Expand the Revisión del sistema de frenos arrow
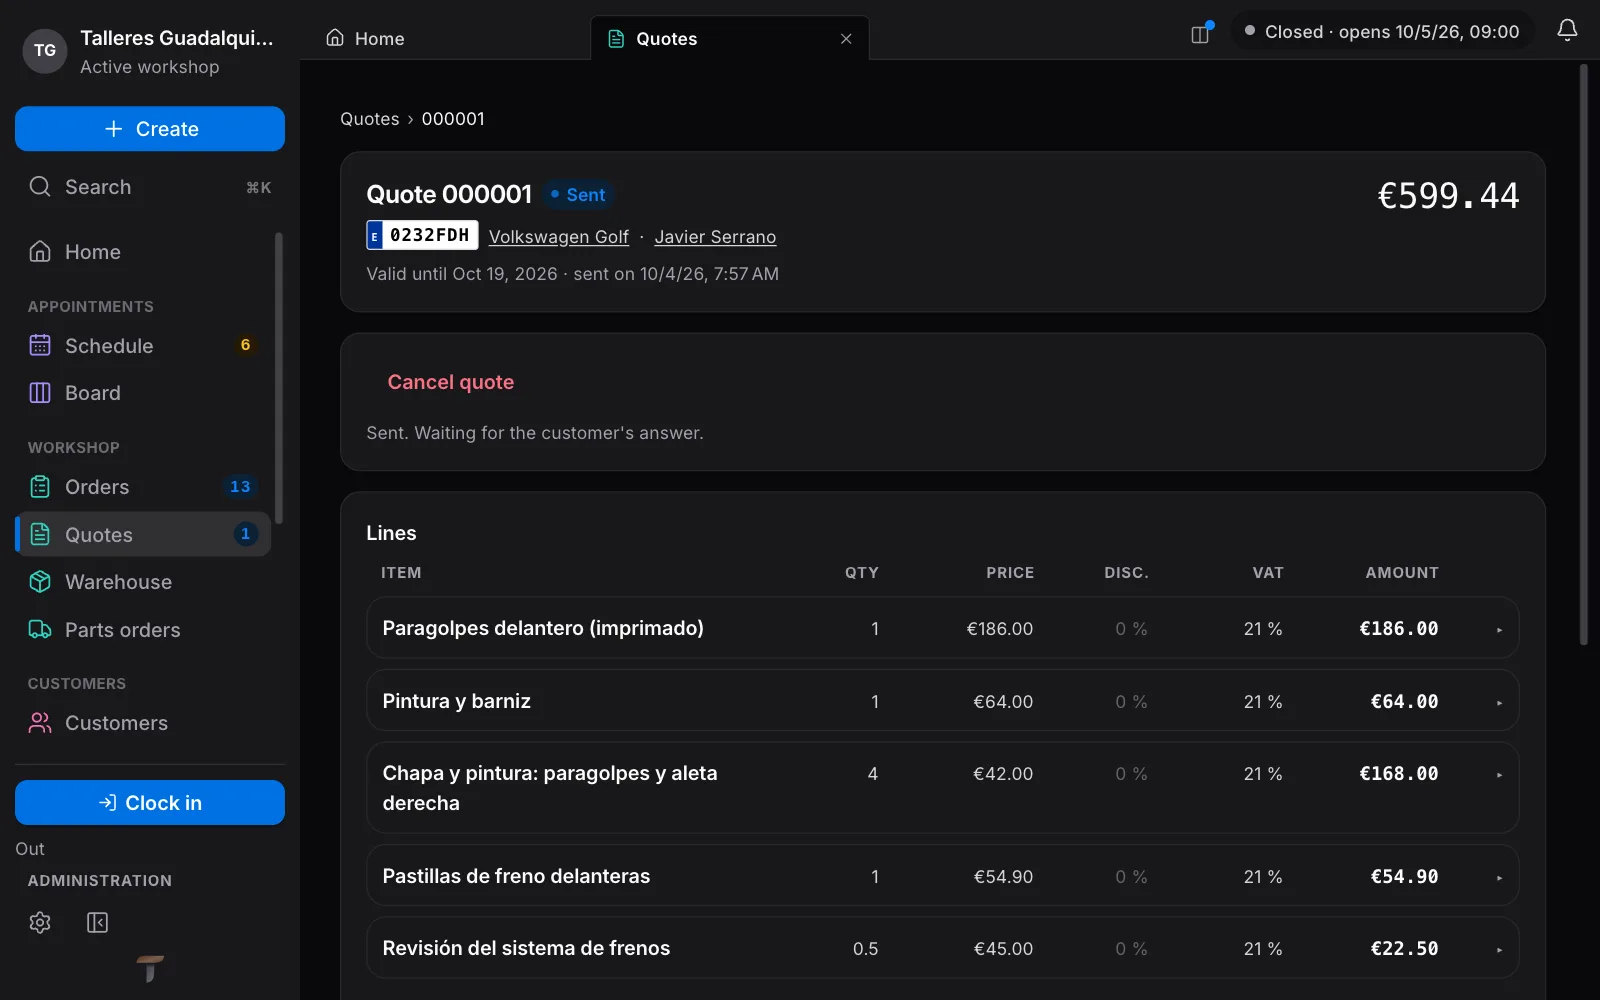 click(x=1499, y=950)
